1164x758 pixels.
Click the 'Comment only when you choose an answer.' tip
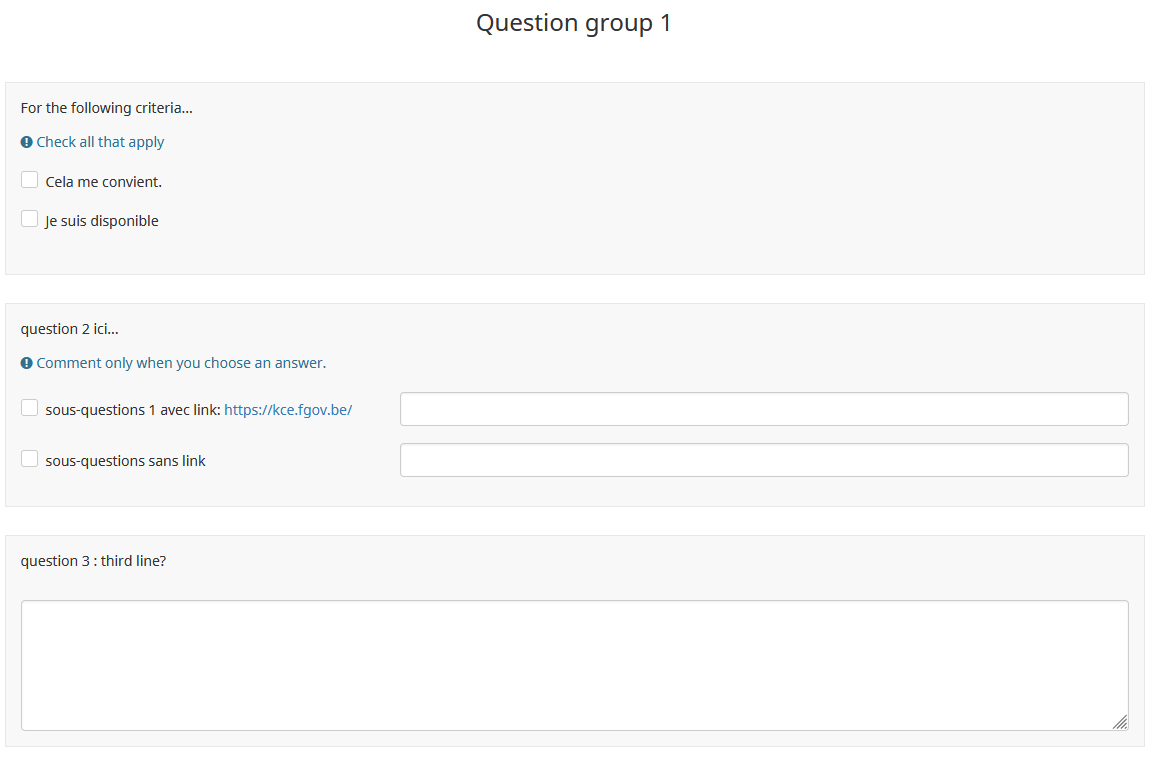point(181,363)
